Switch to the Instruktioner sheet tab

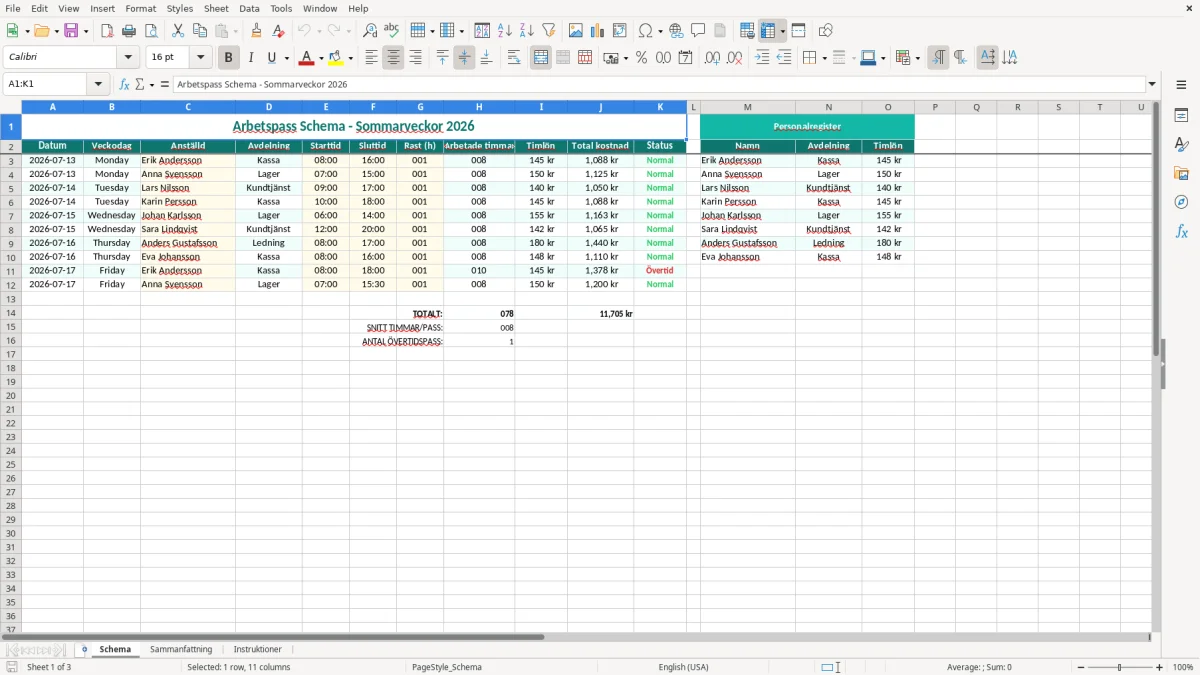point(258,650)
